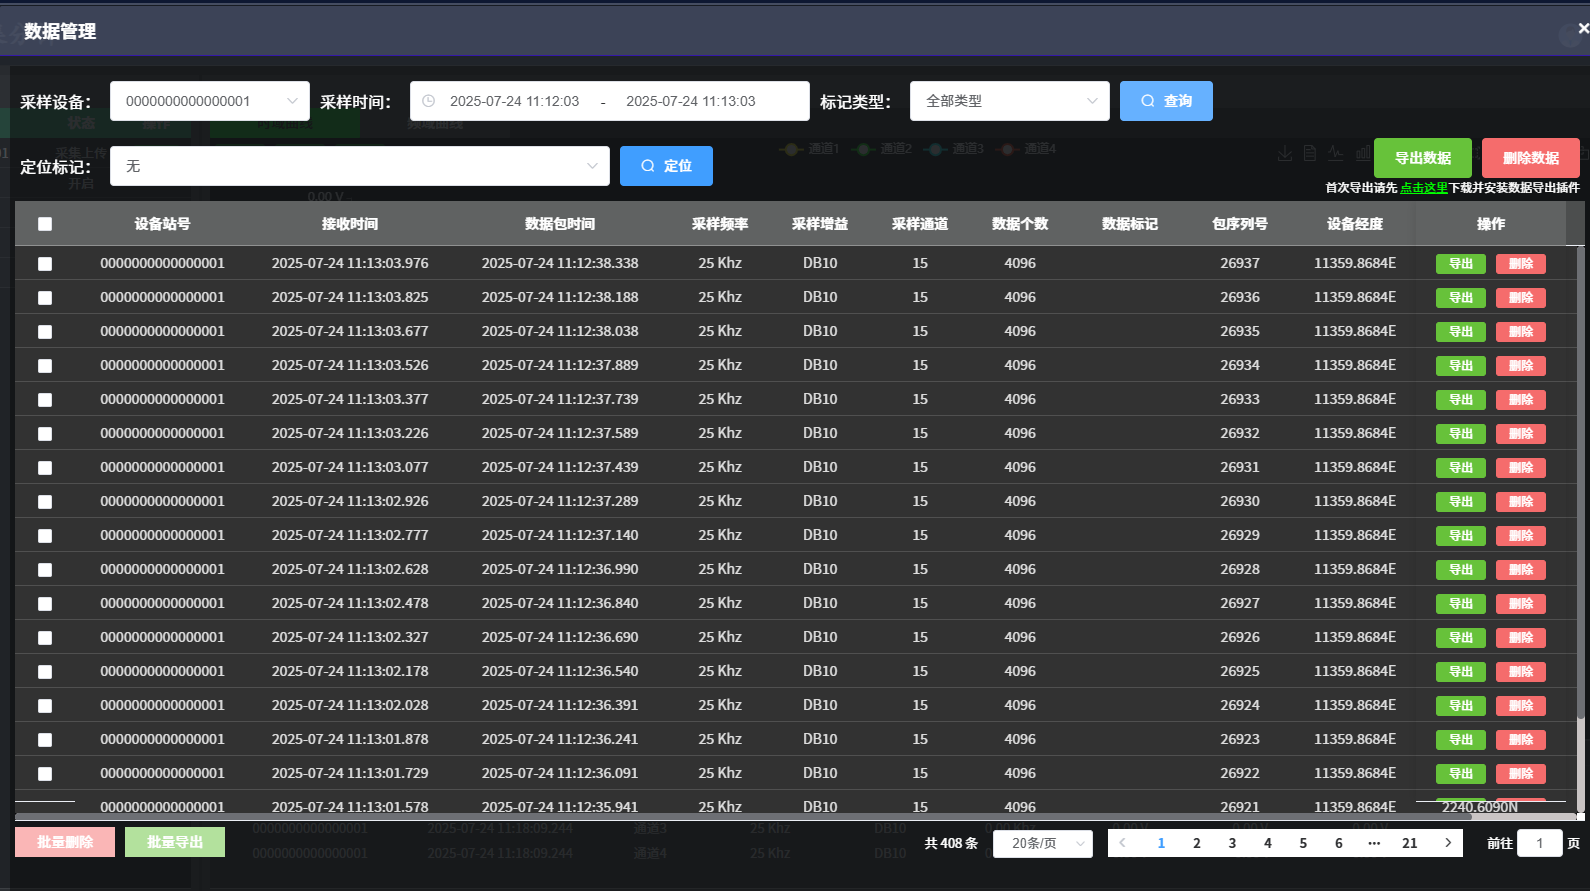The width and height of the screenshot is (1590, 891).
Task: Check the row with packet number 26936
Action: tap(45, 298)
